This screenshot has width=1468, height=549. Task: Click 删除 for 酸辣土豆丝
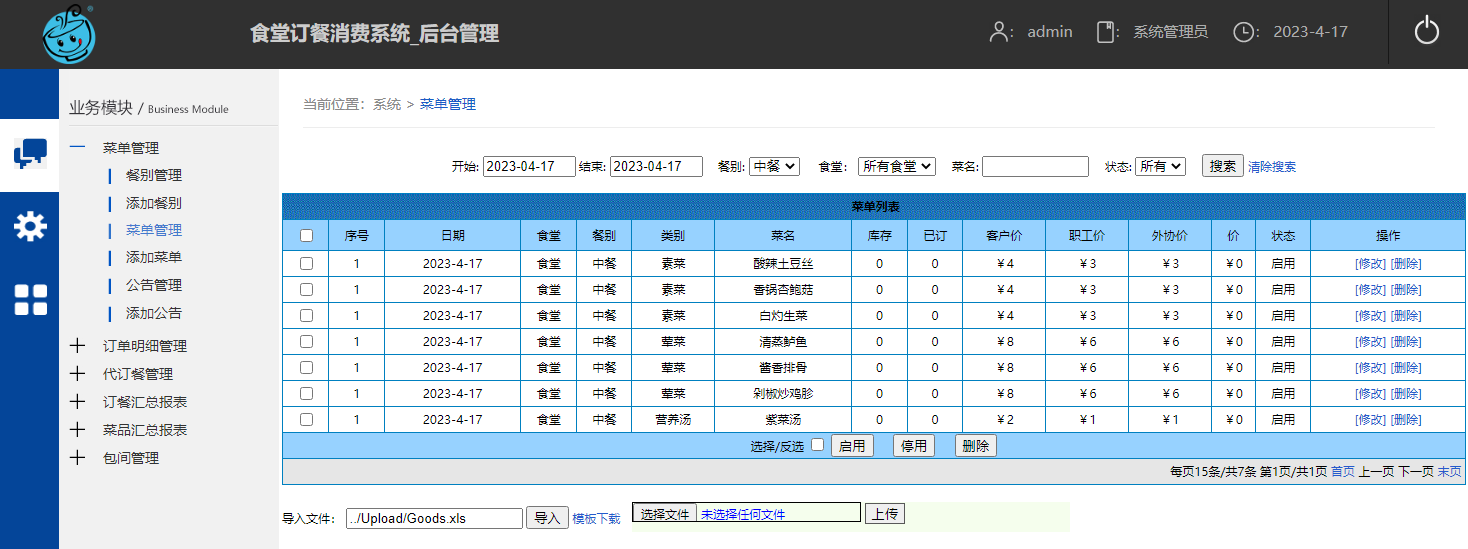(x=1406, y=264)
